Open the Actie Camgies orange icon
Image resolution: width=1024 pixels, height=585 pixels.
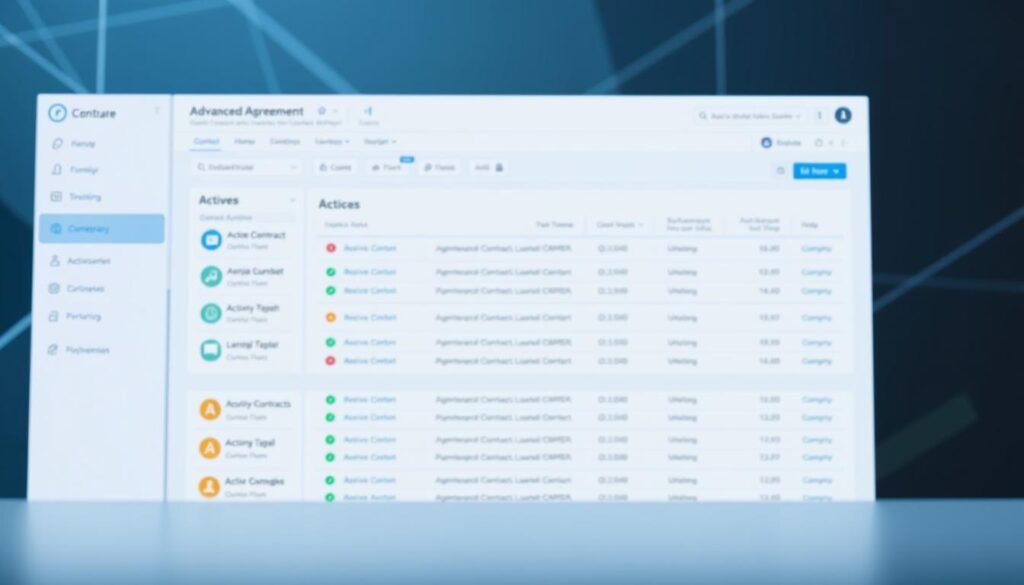point(209,486)
